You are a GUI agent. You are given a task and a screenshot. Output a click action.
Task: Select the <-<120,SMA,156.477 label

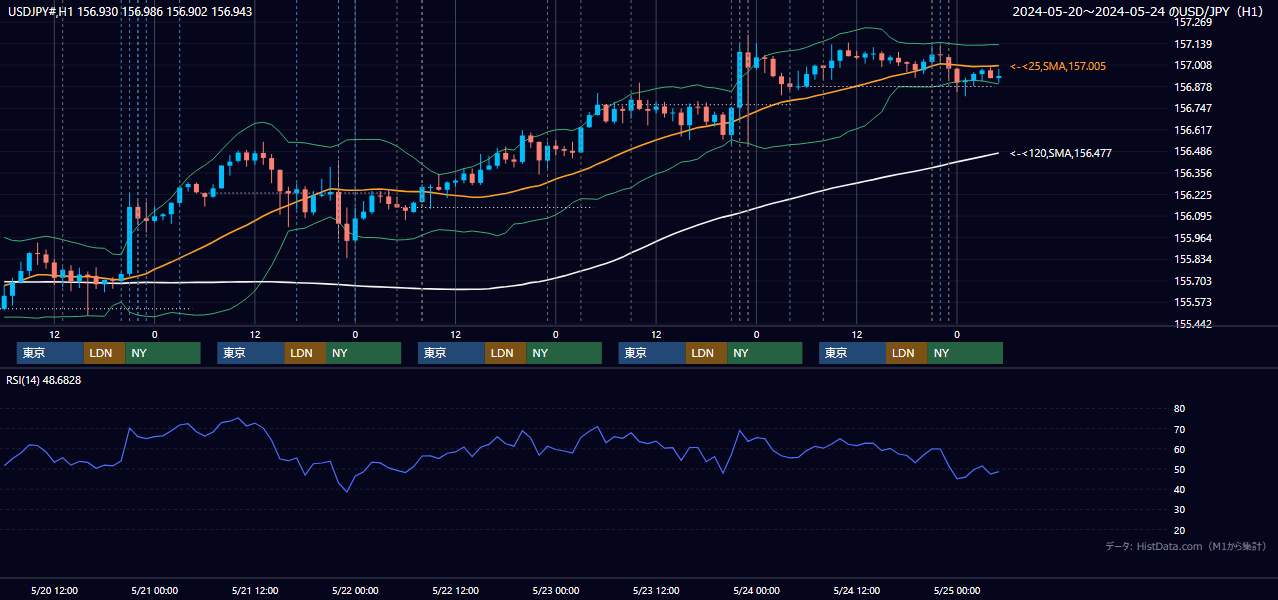point(1061,153)
